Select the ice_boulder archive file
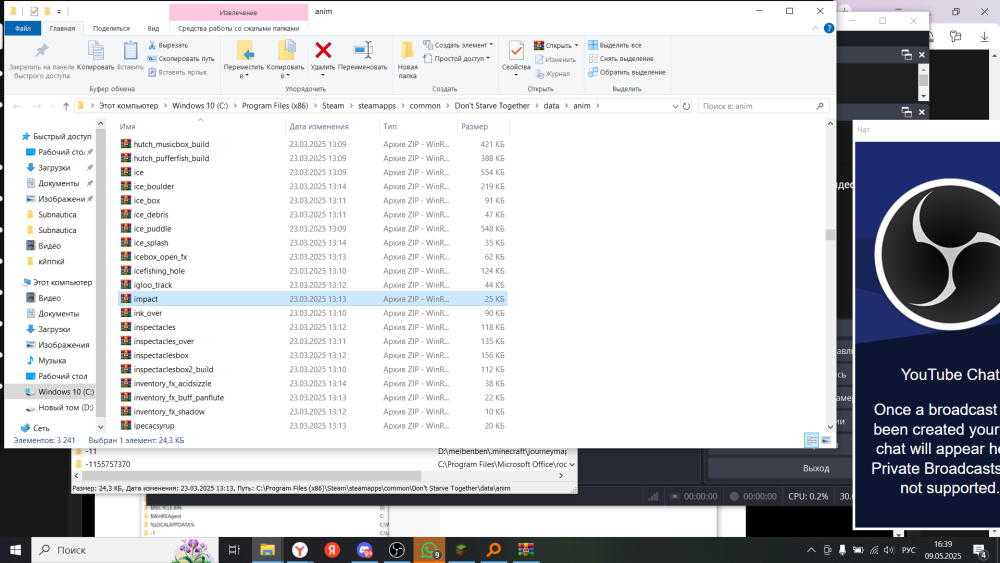This screenshot has height=563, width=1000. coord(312,186)
